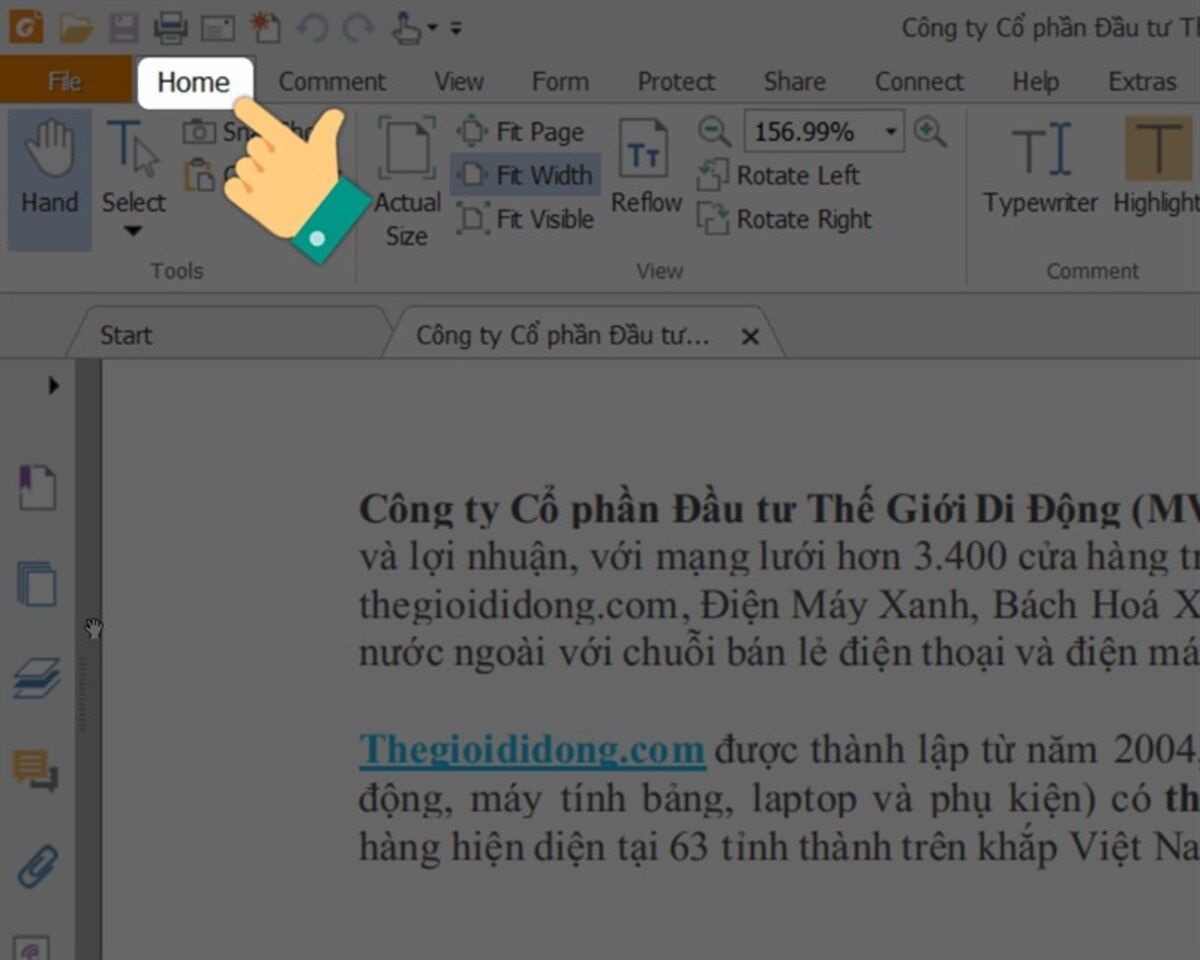
Task: Expand the navigation panel with the arrow
Action: coord(54,385)
